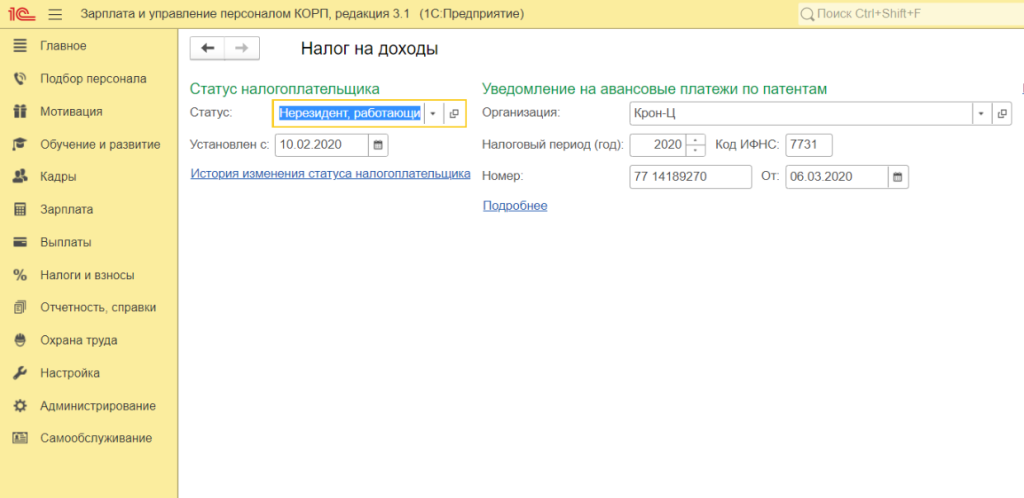Open the Настройка section
This screenshot has height=498, width=1024.
click(x=69, y=373)
